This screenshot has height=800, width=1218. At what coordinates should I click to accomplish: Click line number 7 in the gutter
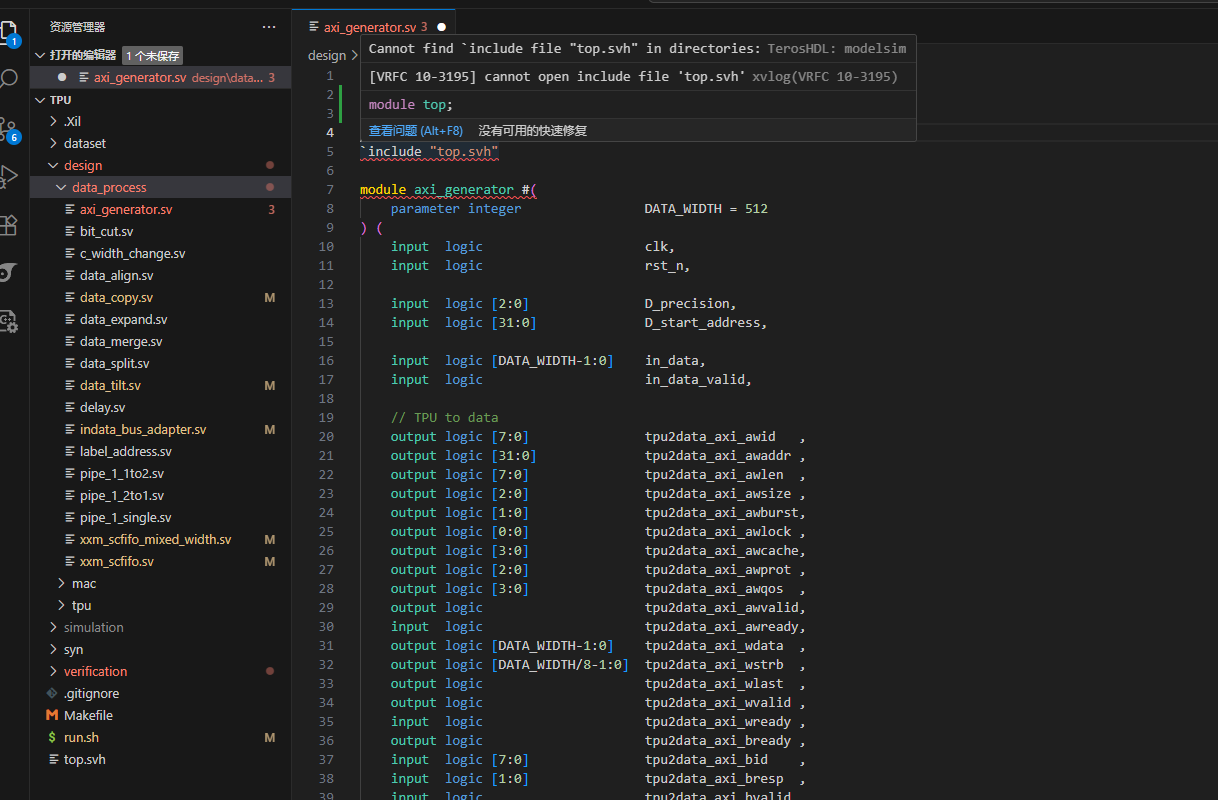[x=330, y=189]
